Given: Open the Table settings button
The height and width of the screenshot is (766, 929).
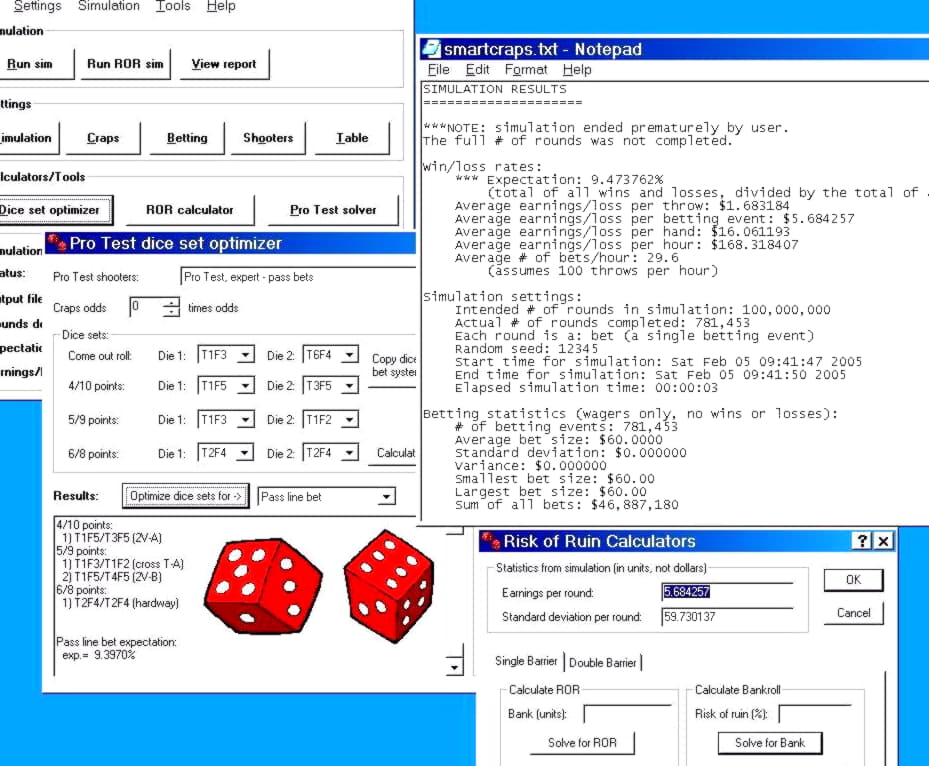Looking at the screenshot, I should click(x=353, y=138).
